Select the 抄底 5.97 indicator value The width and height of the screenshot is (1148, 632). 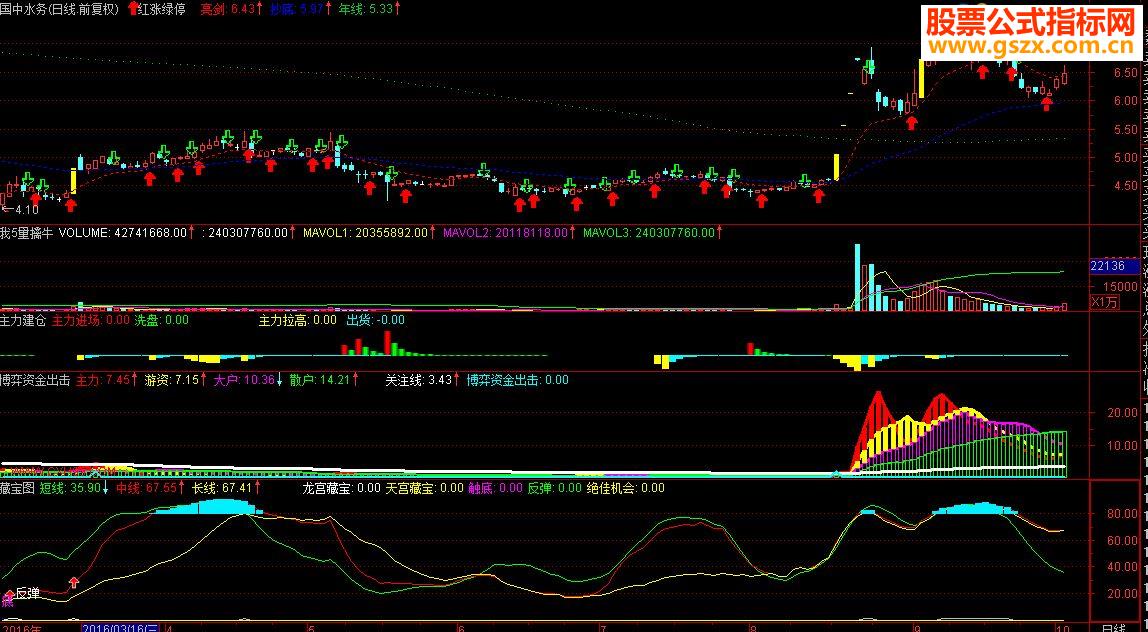pos(301,10)
